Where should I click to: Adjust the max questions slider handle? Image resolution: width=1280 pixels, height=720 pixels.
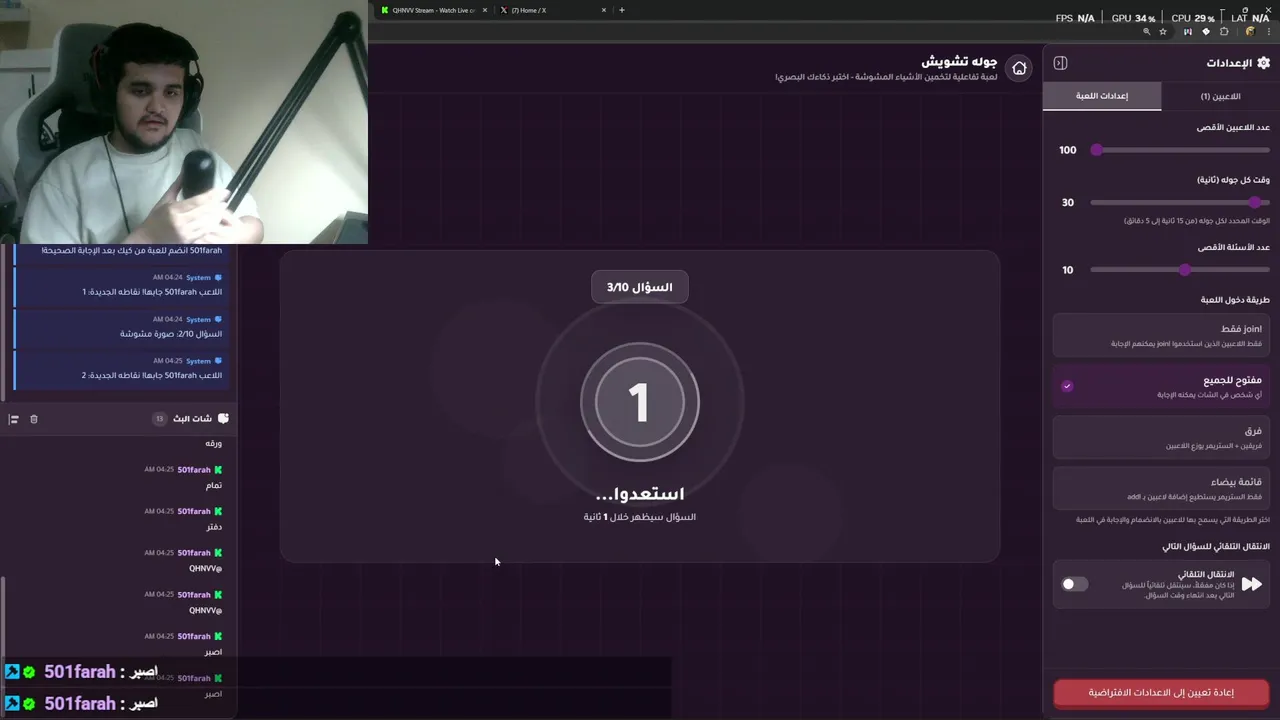[x=1185, y=270]
